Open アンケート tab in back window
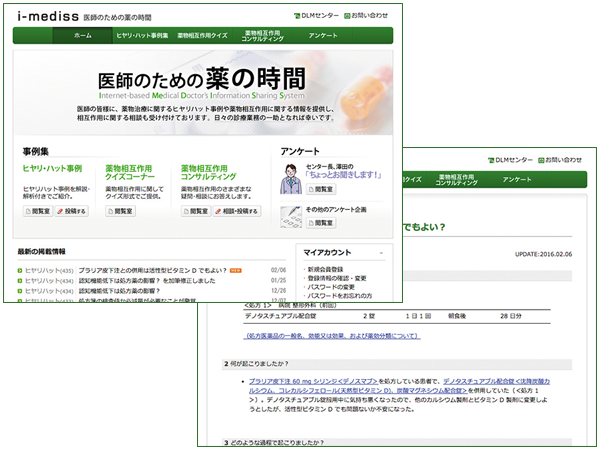This screenshot has height=450, width=600. coord(517,179)
